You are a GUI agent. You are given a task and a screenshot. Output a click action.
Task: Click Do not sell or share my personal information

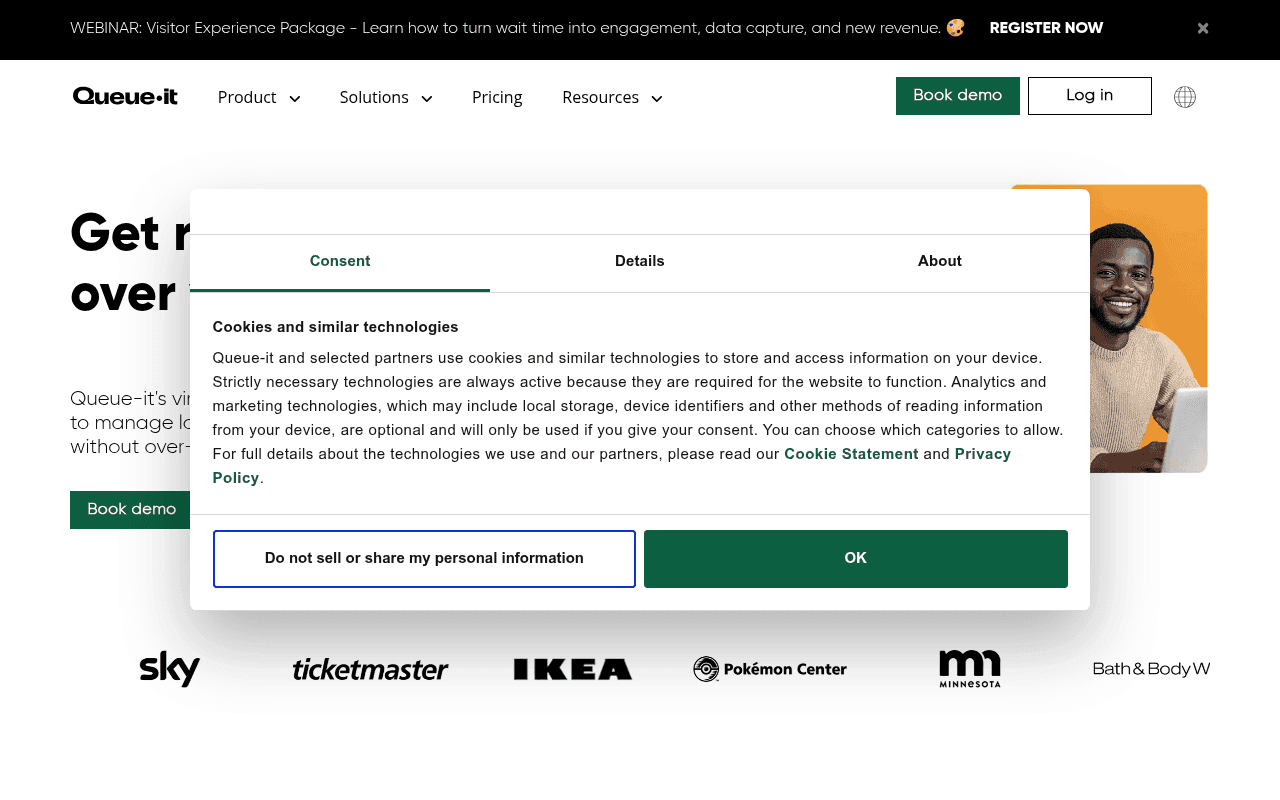pyautogui.click(x=423, y=558)
